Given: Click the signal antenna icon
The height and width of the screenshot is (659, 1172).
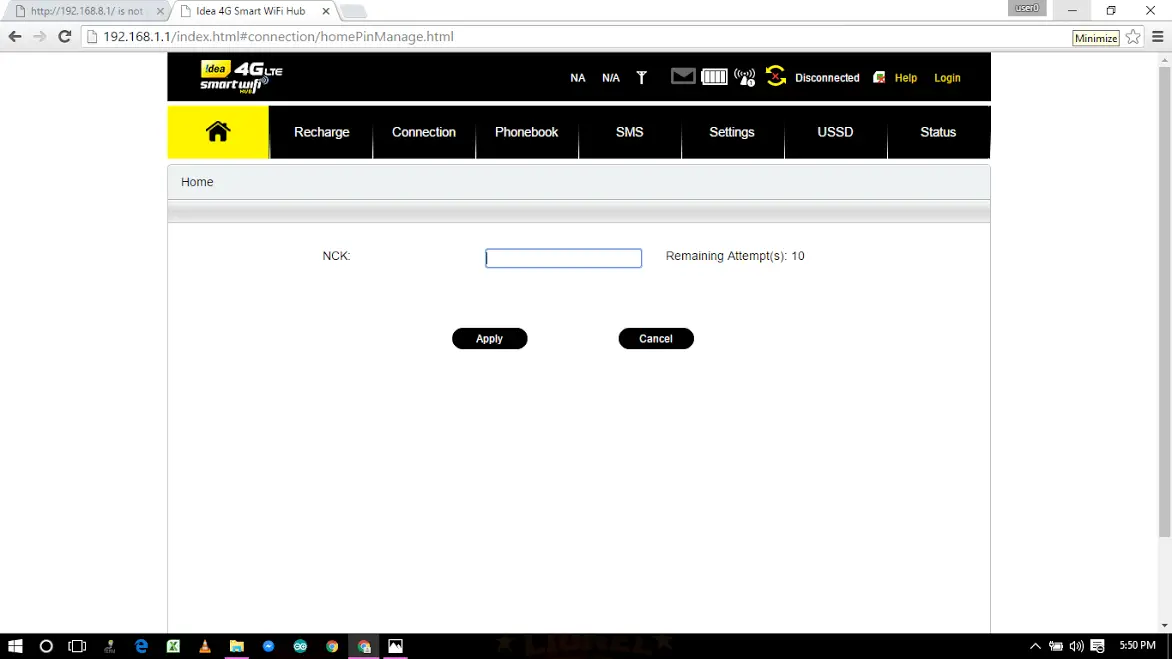Looking at the screenshot, I should [641, 77].
